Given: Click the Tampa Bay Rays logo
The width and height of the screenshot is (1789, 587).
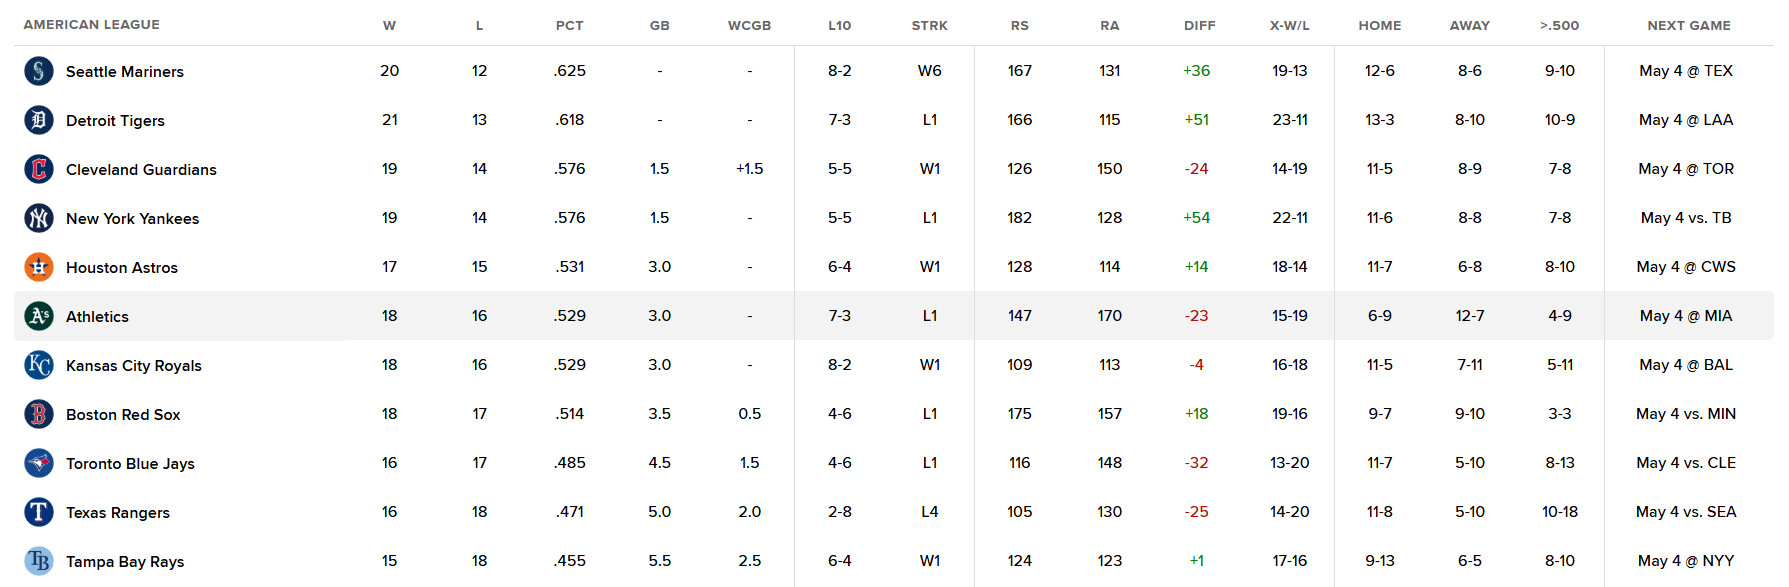Looking at the screenshot, I should (x=39, y=561).
